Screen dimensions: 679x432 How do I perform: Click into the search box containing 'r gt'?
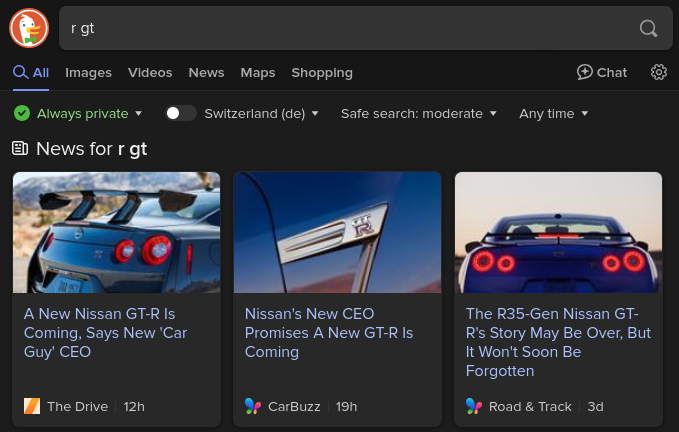[340, 29]
